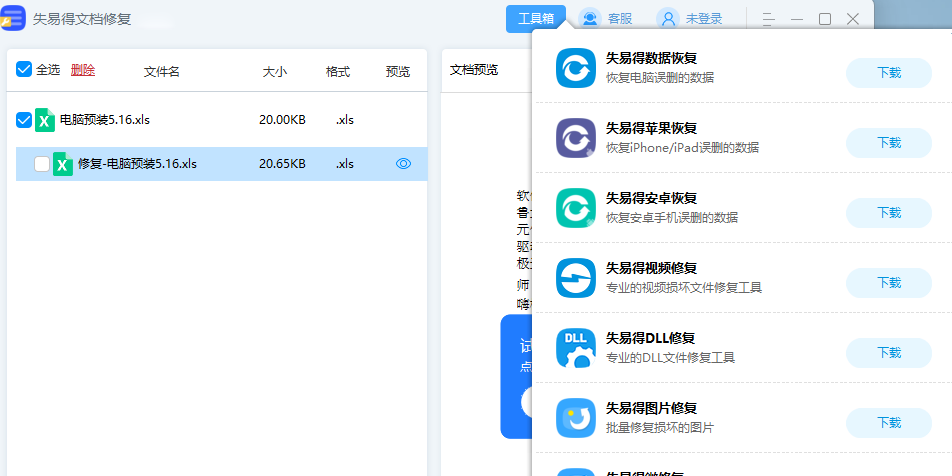Click the 失易得苹果恢复 title text
This screenshot has width=952, height=476.
click(651, 128)
